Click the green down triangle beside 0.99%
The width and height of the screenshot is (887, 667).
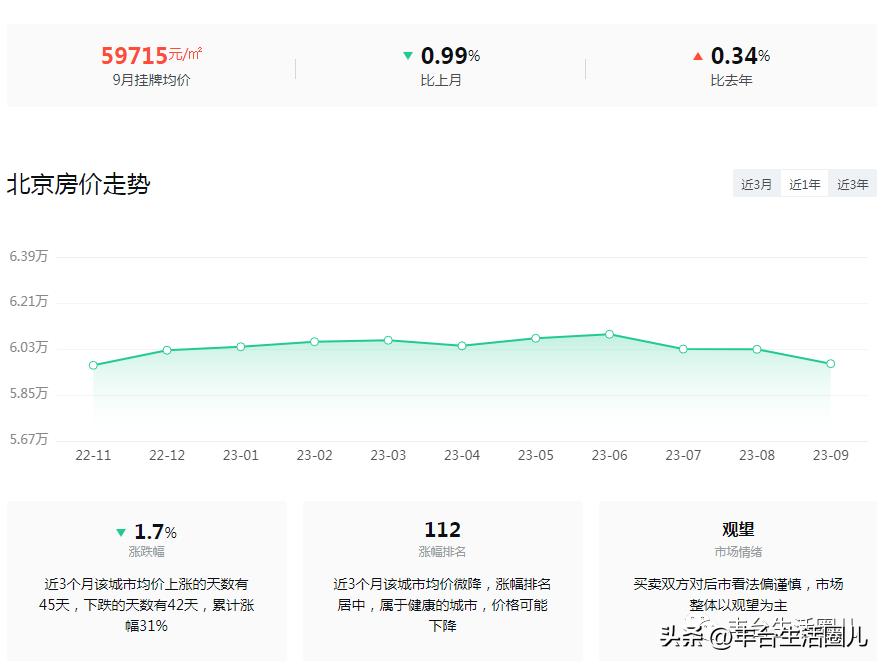409,56
